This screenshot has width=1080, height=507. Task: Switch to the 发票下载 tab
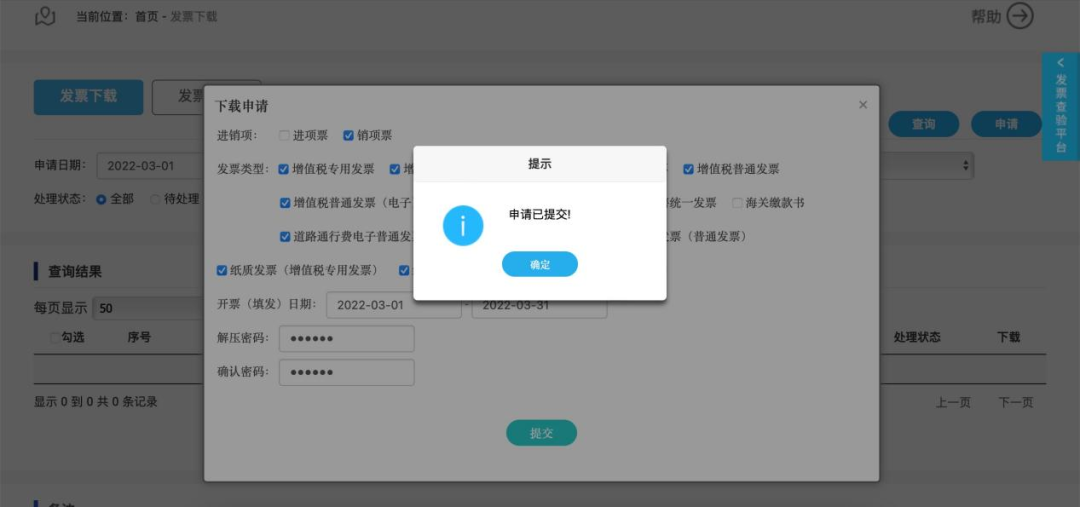tap(88, 96)
